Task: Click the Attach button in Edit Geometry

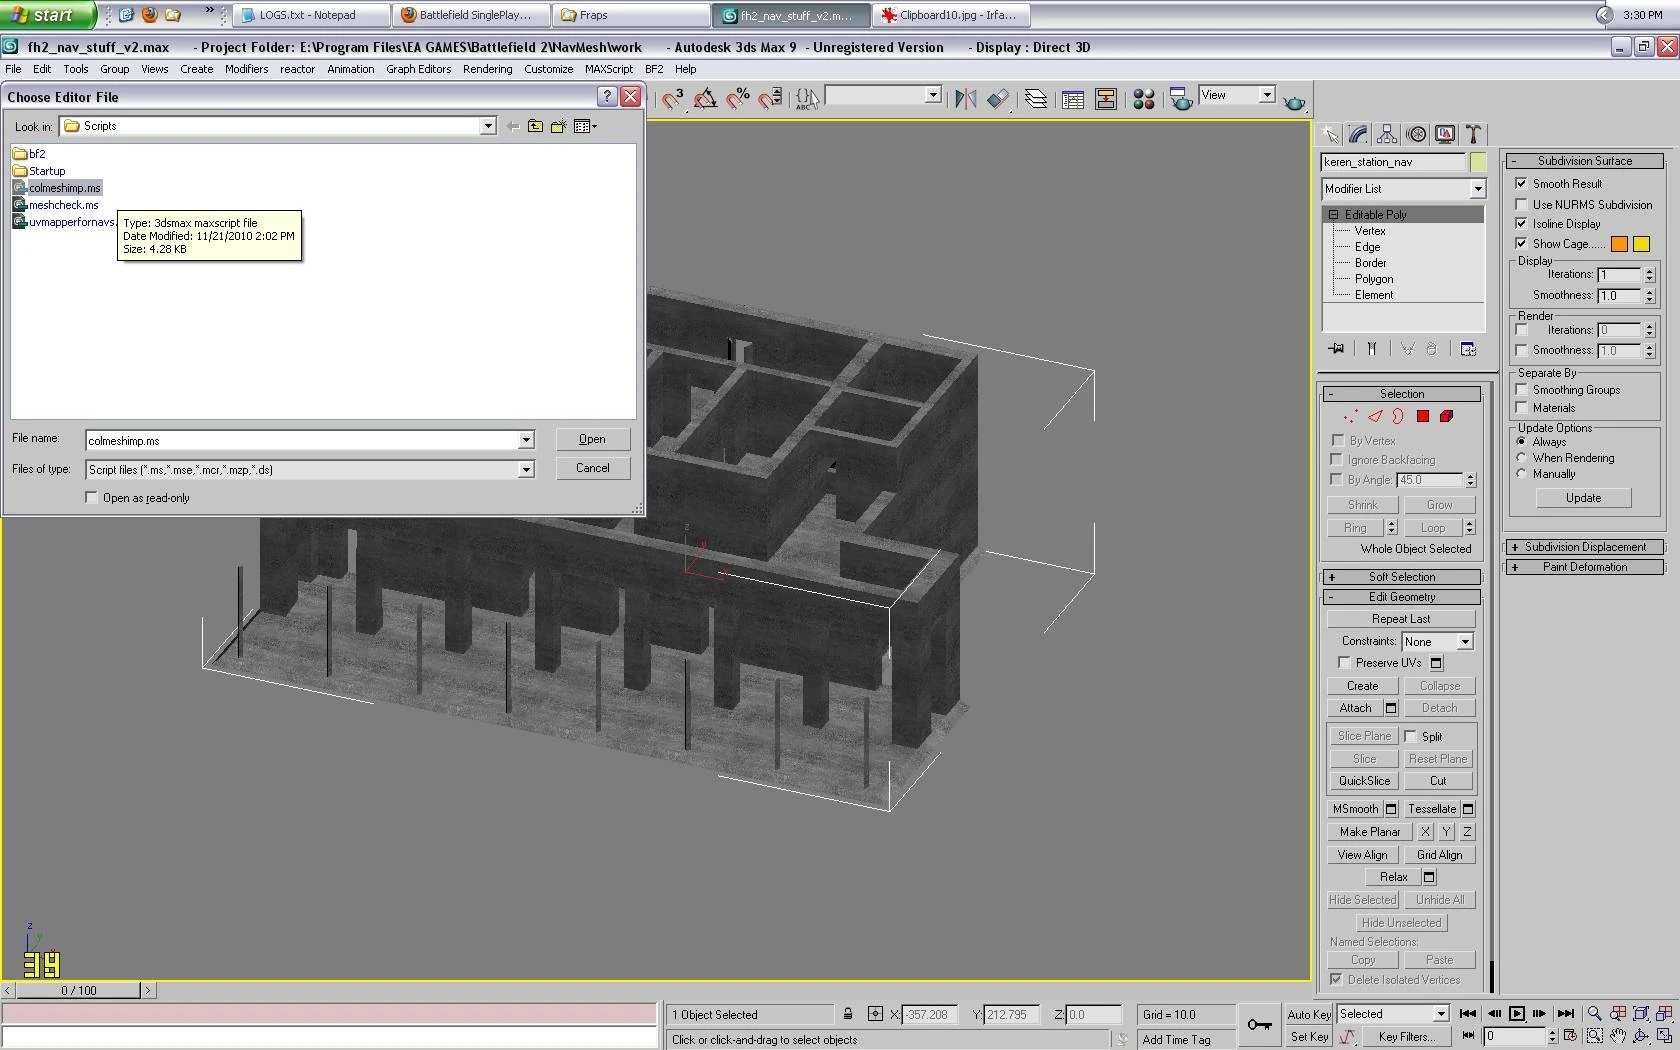Action: (x=1355, y=708)
